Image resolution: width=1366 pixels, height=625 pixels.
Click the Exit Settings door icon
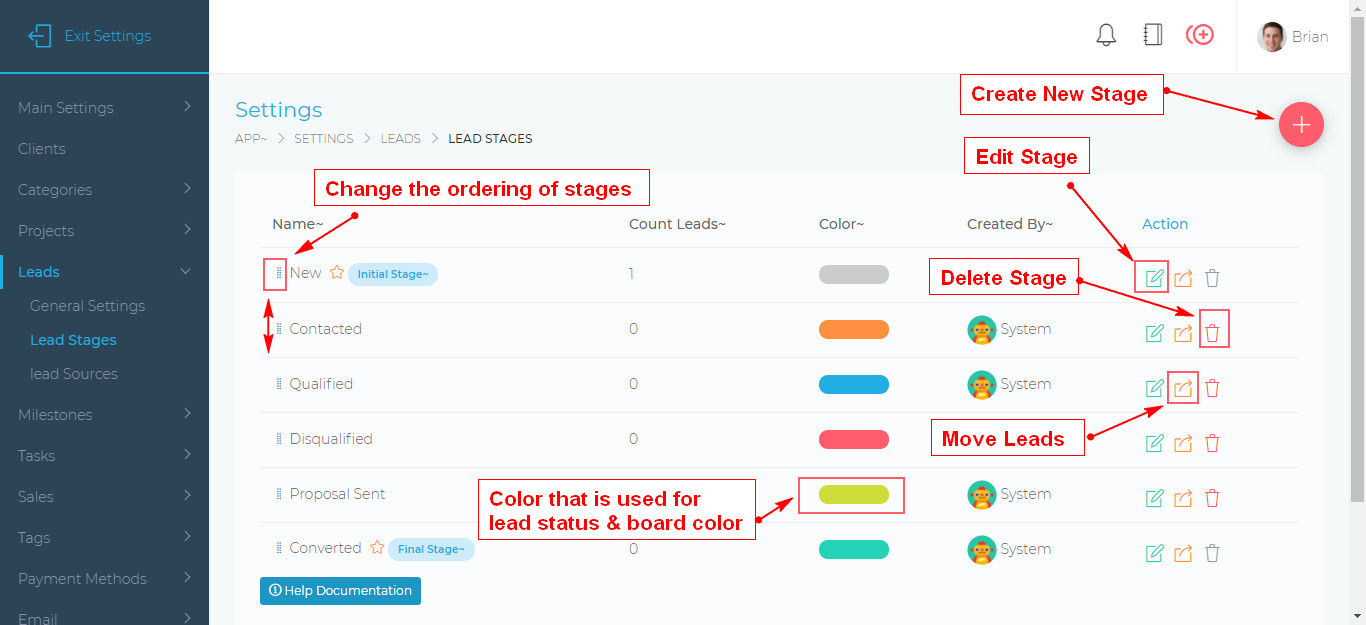(40, 35)
